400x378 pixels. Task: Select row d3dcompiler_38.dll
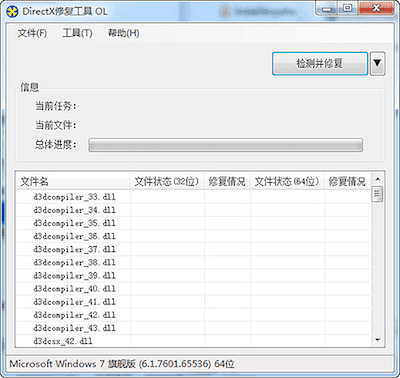[x=194, y=262]
